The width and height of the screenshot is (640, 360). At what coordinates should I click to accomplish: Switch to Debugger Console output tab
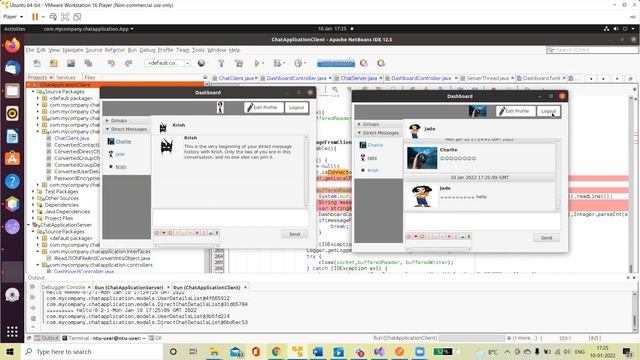tap(63, 287)
